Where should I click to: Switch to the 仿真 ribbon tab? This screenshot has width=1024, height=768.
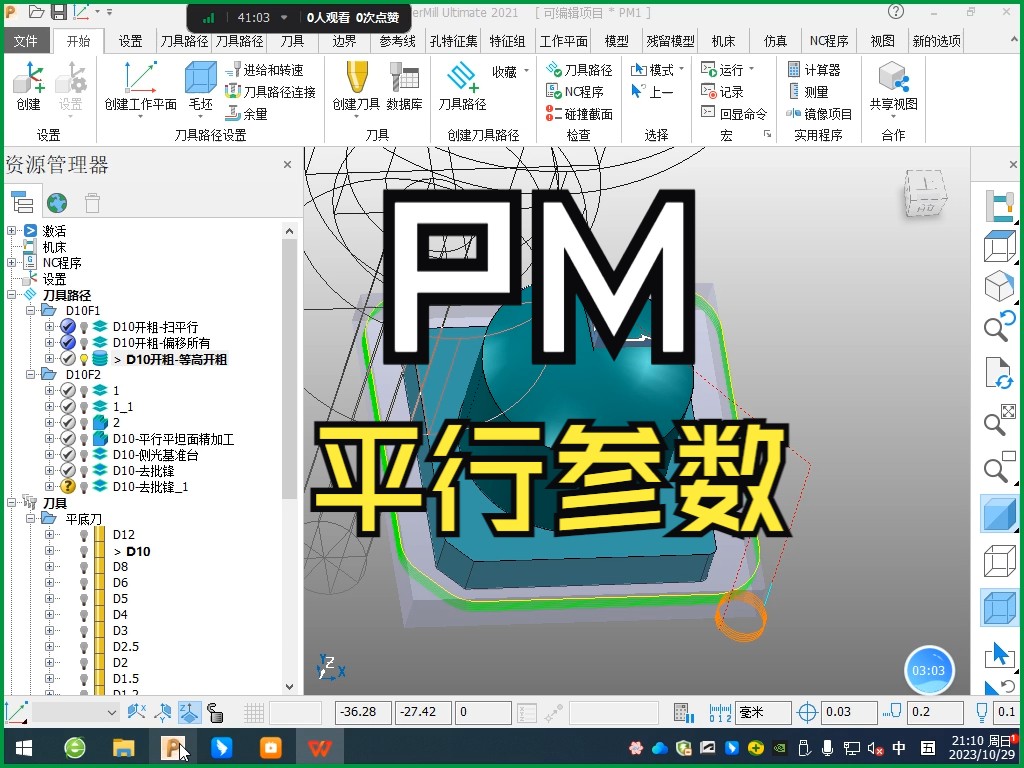tap(775, 41)
